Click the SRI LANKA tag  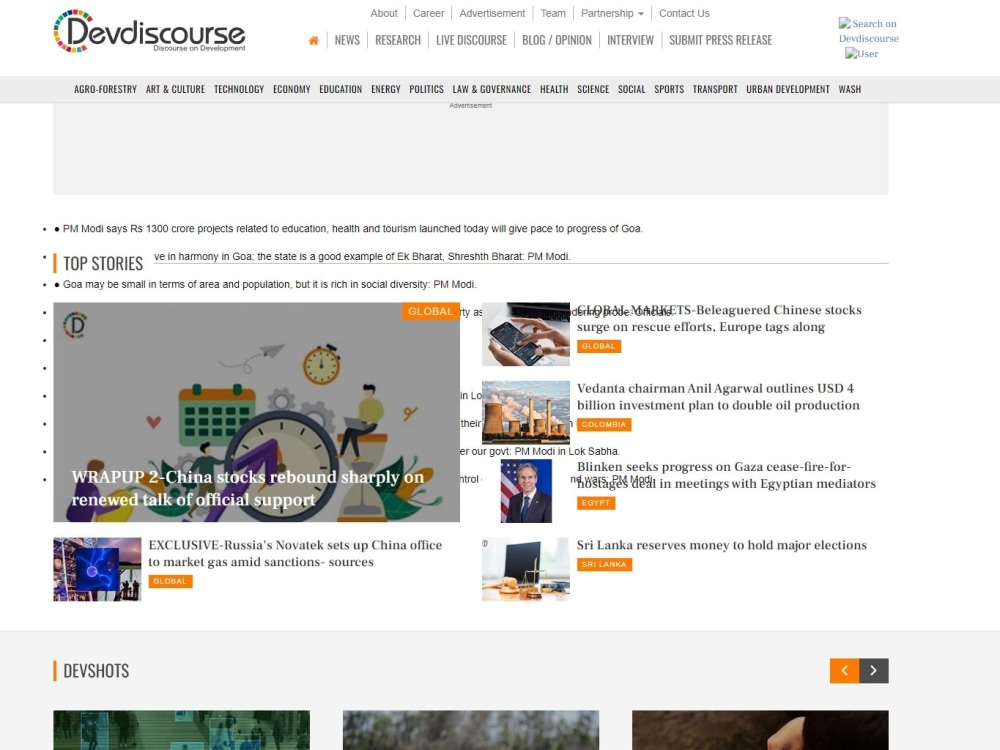tap(604, 564)
